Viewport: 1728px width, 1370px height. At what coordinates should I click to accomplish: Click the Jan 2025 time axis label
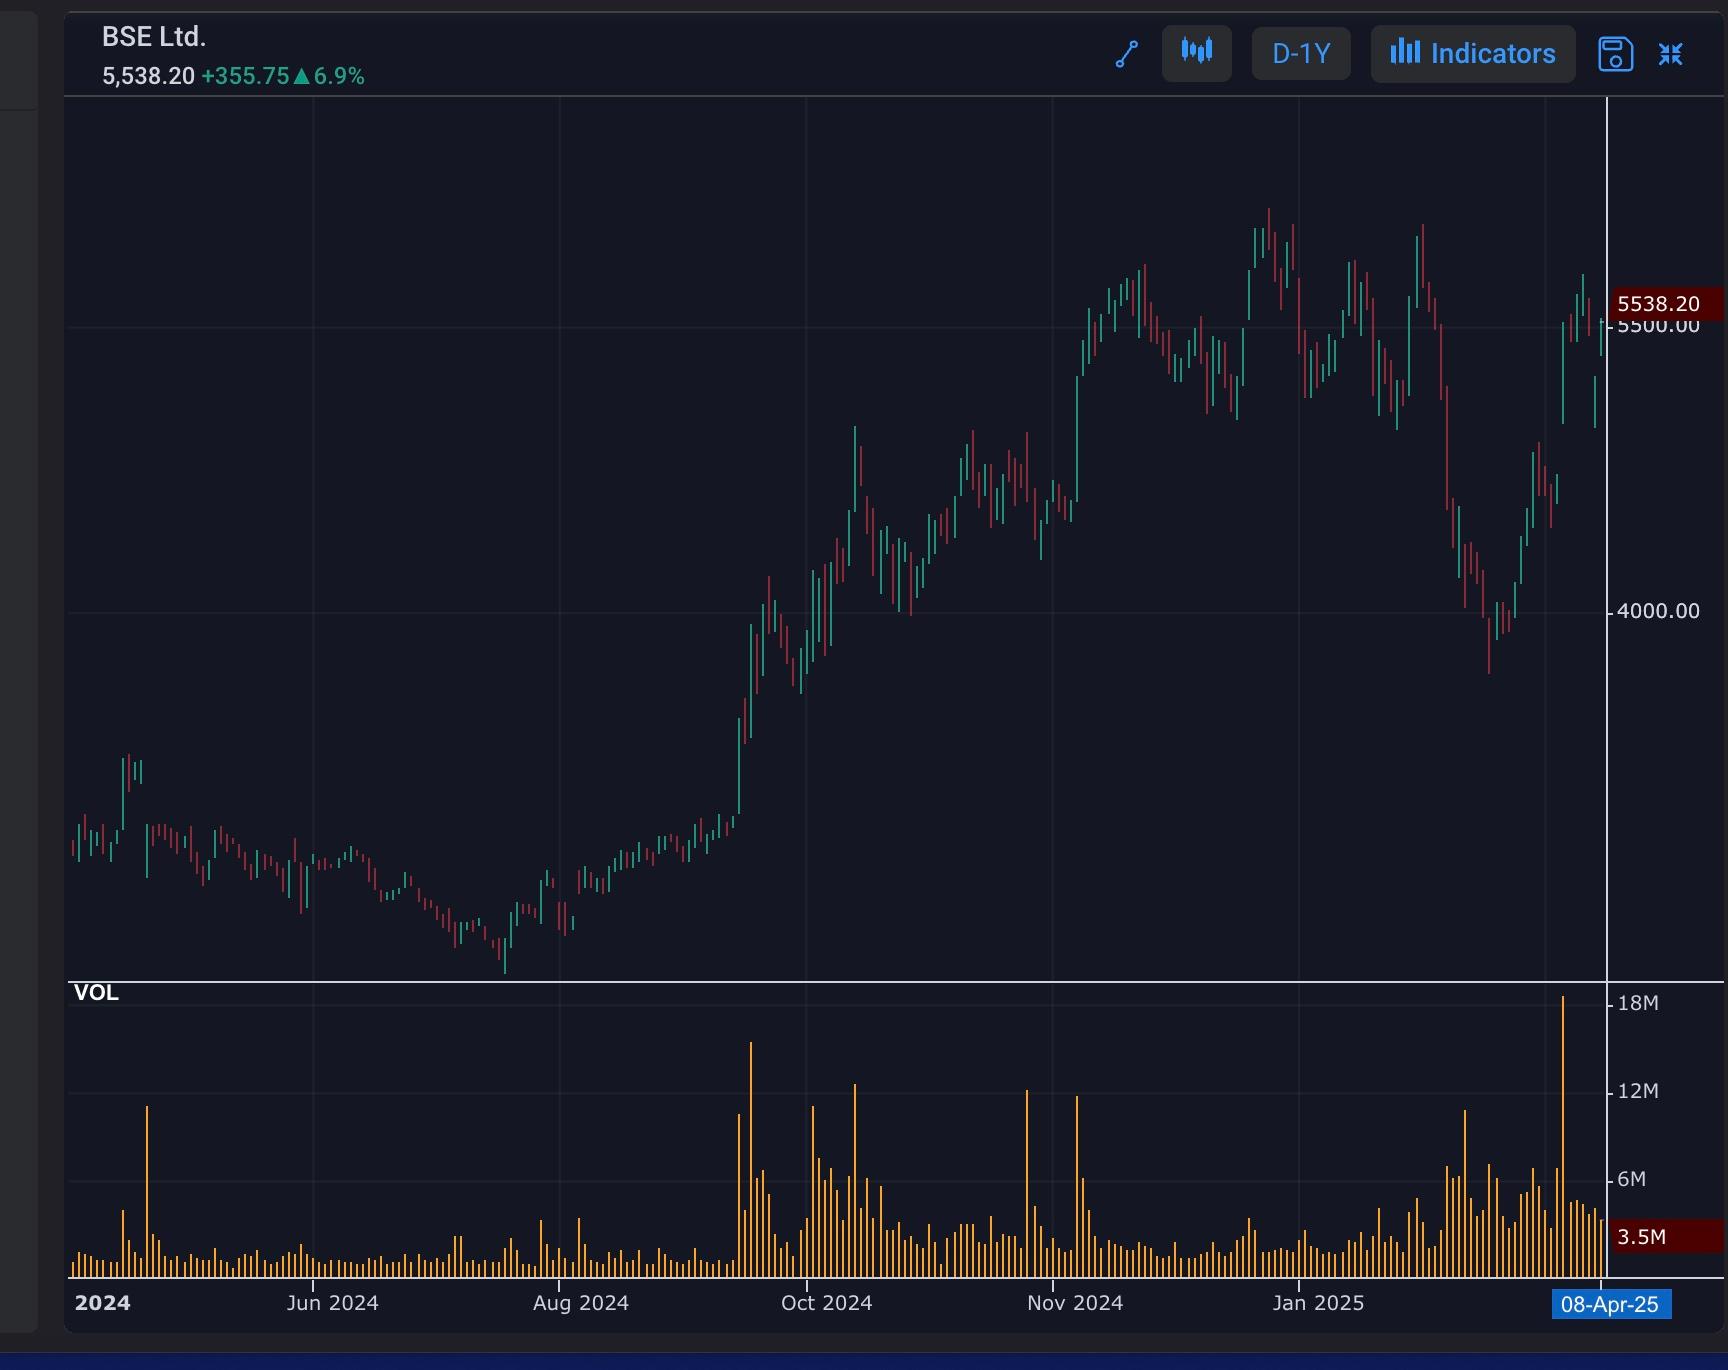point(1318,1303)
